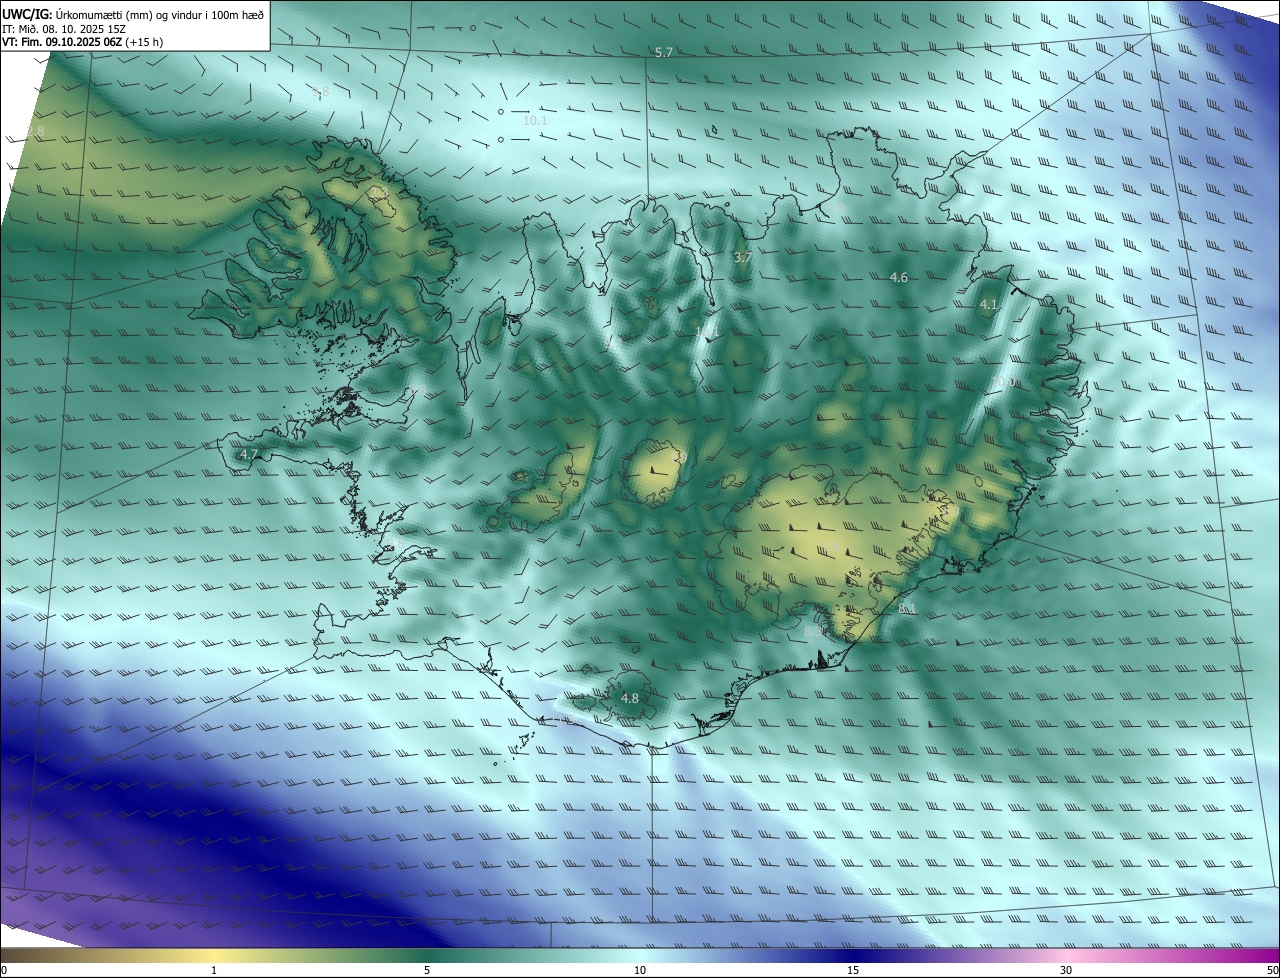
Task: Click the 10 tick on the colour scale
Action: click(x=640, y=970)
